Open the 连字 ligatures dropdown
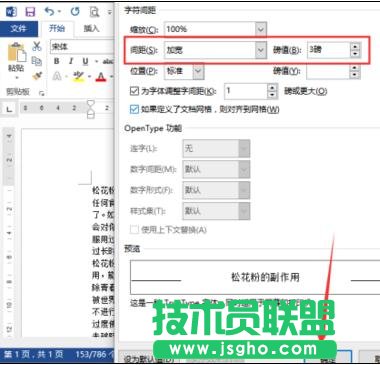Image resolution: width=380 pixels, height=365 pixels. 216,148
